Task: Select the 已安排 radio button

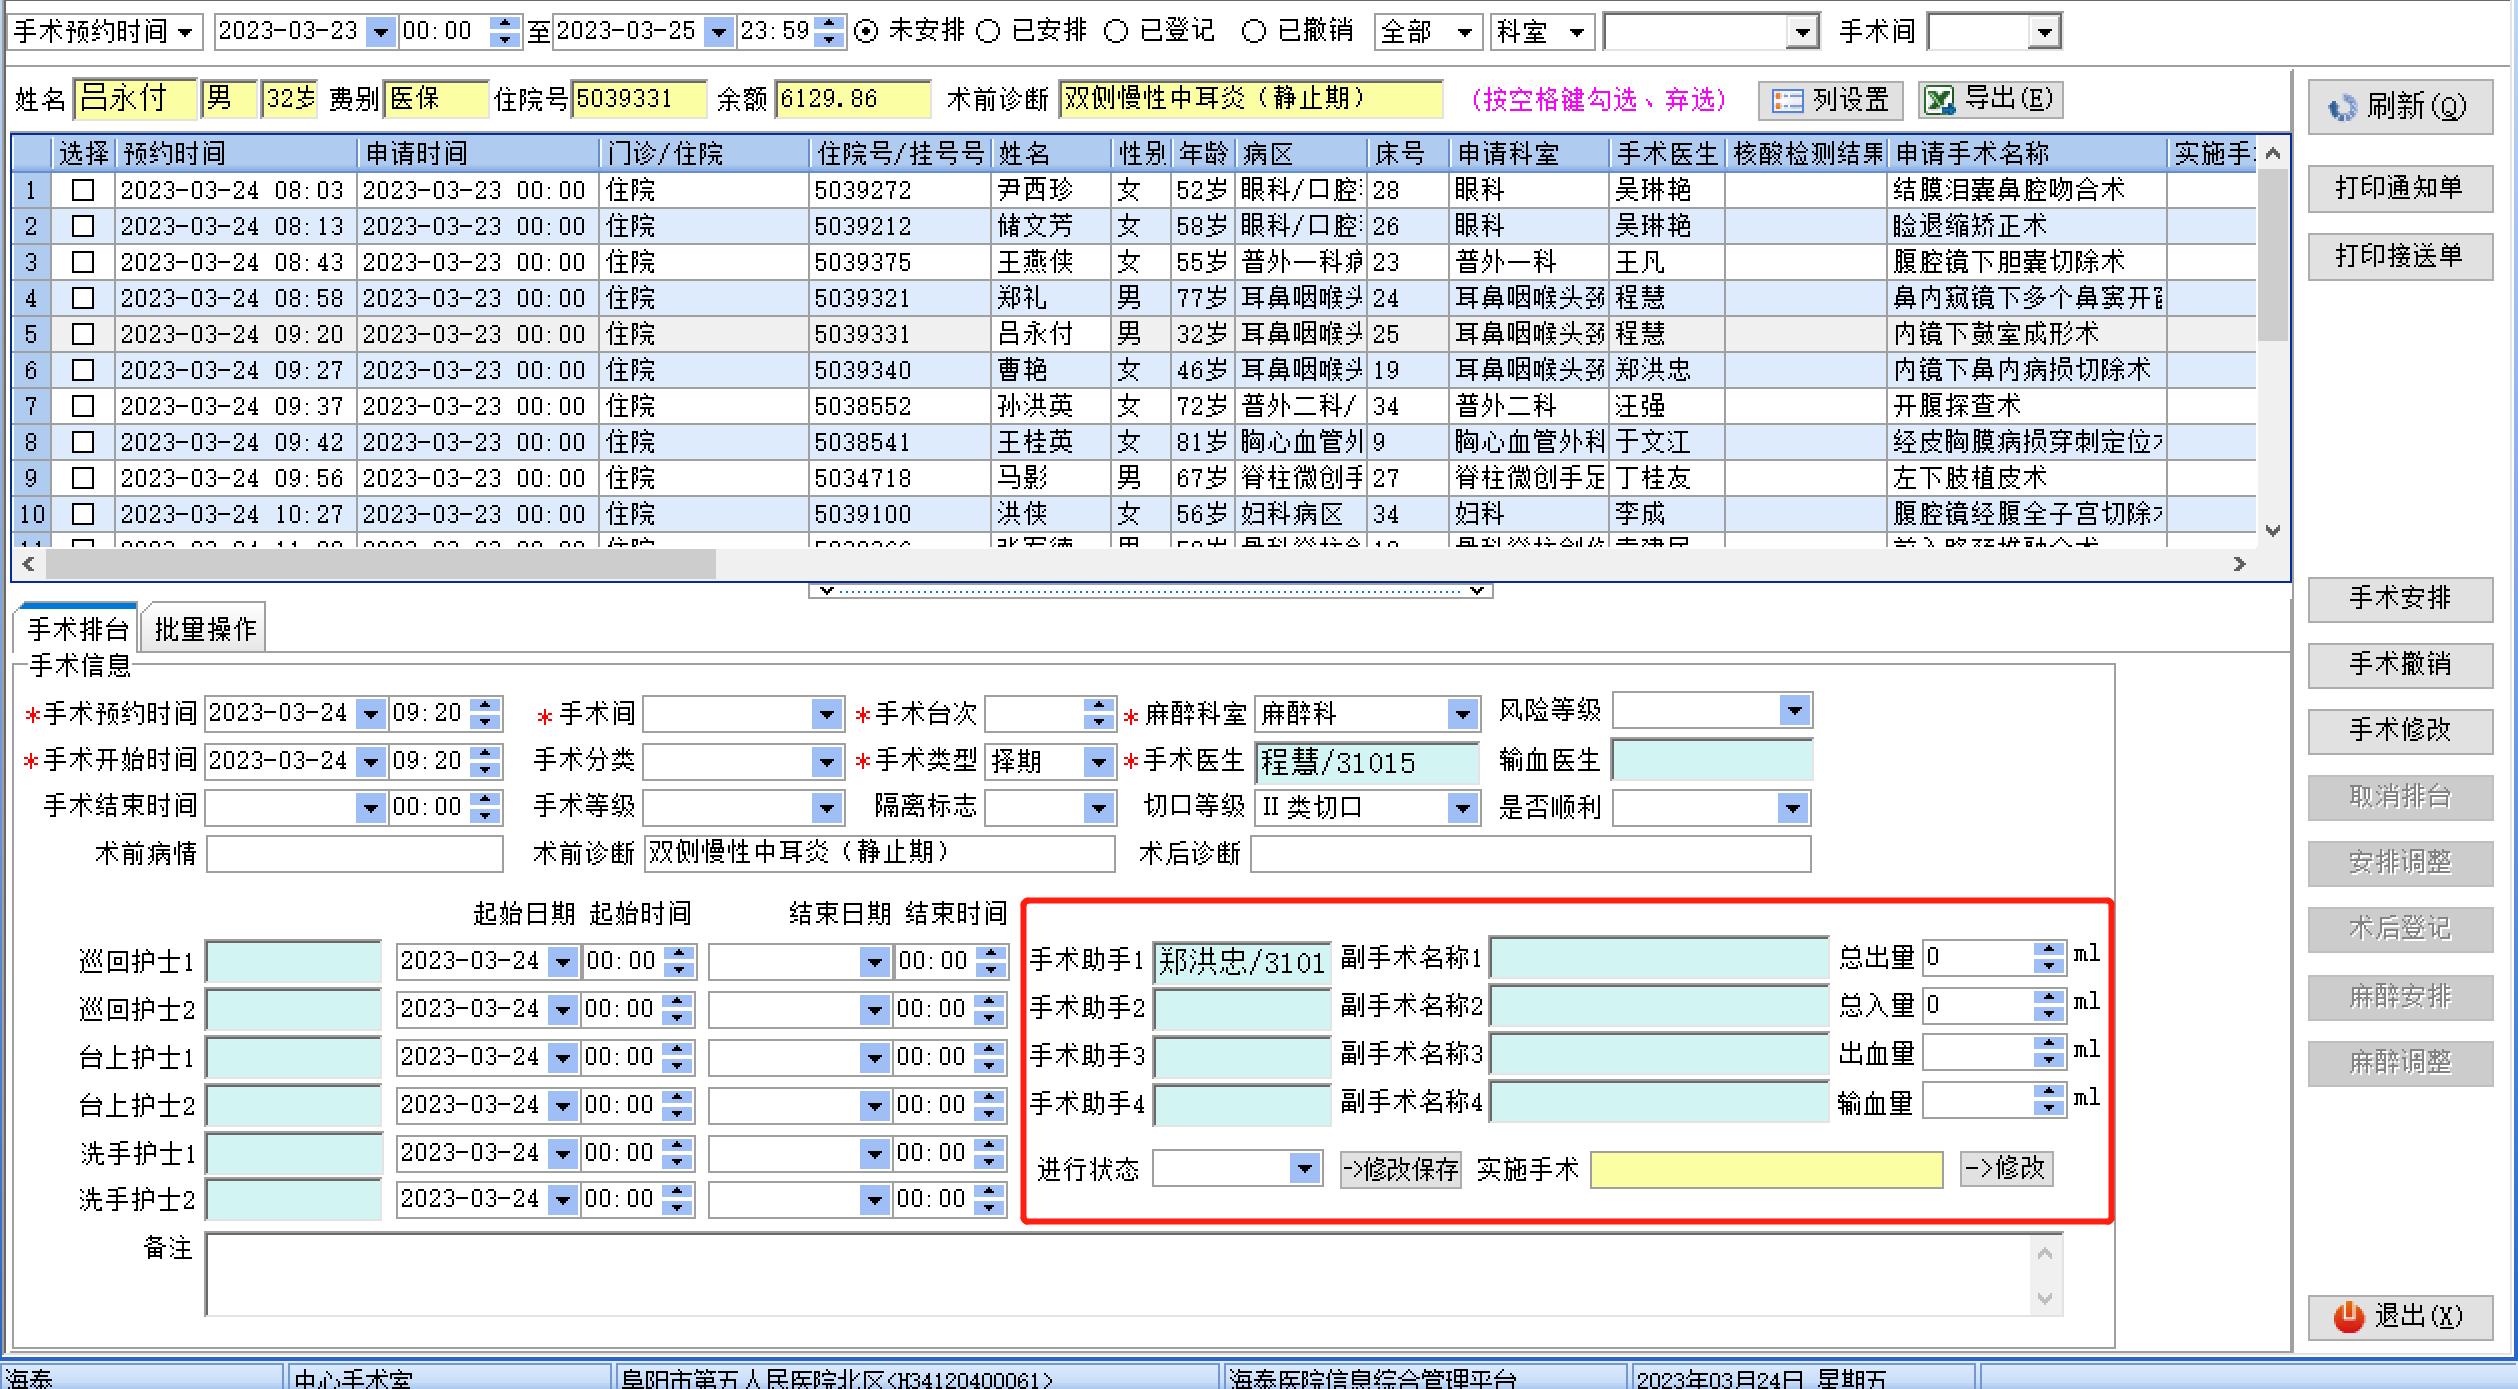Action: tap(989, 32)
